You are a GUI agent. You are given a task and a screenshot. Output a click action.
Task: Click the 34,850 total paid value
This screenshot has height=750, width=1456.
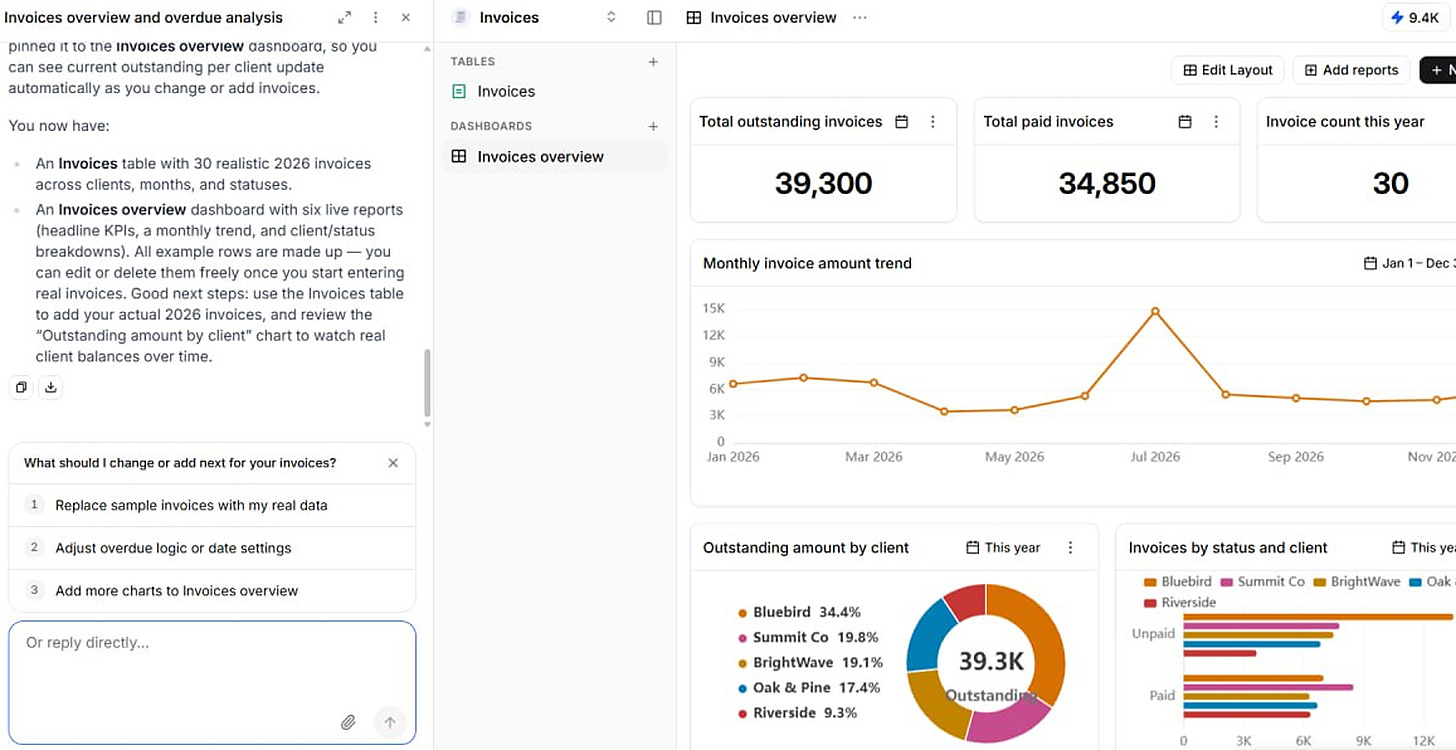pos(1107,183)
